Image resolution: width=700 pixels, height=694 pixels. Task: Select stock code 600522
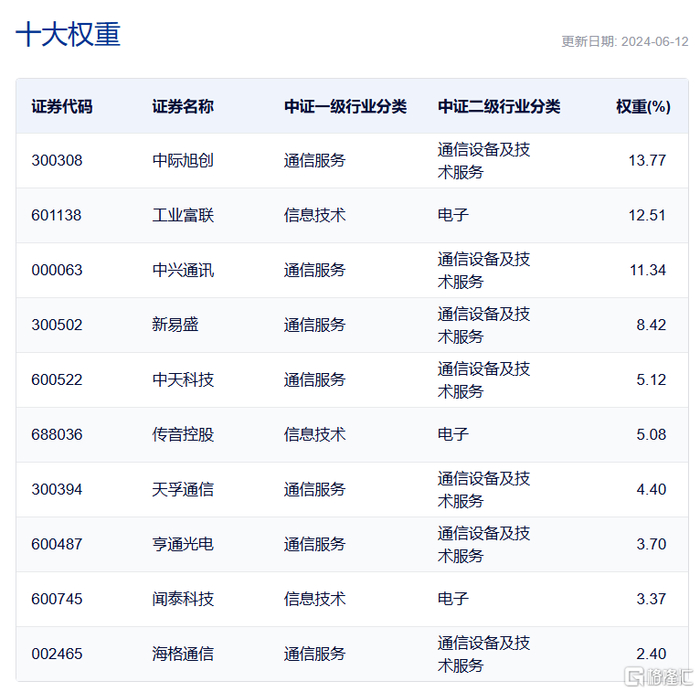57,380
